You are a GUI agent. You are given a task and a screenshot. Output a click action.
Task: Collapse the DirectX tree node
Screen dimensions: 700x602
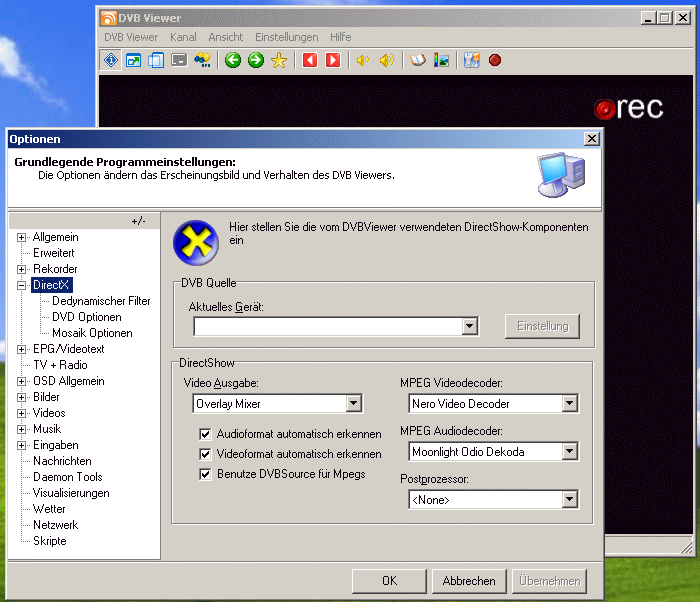point(21,285)
